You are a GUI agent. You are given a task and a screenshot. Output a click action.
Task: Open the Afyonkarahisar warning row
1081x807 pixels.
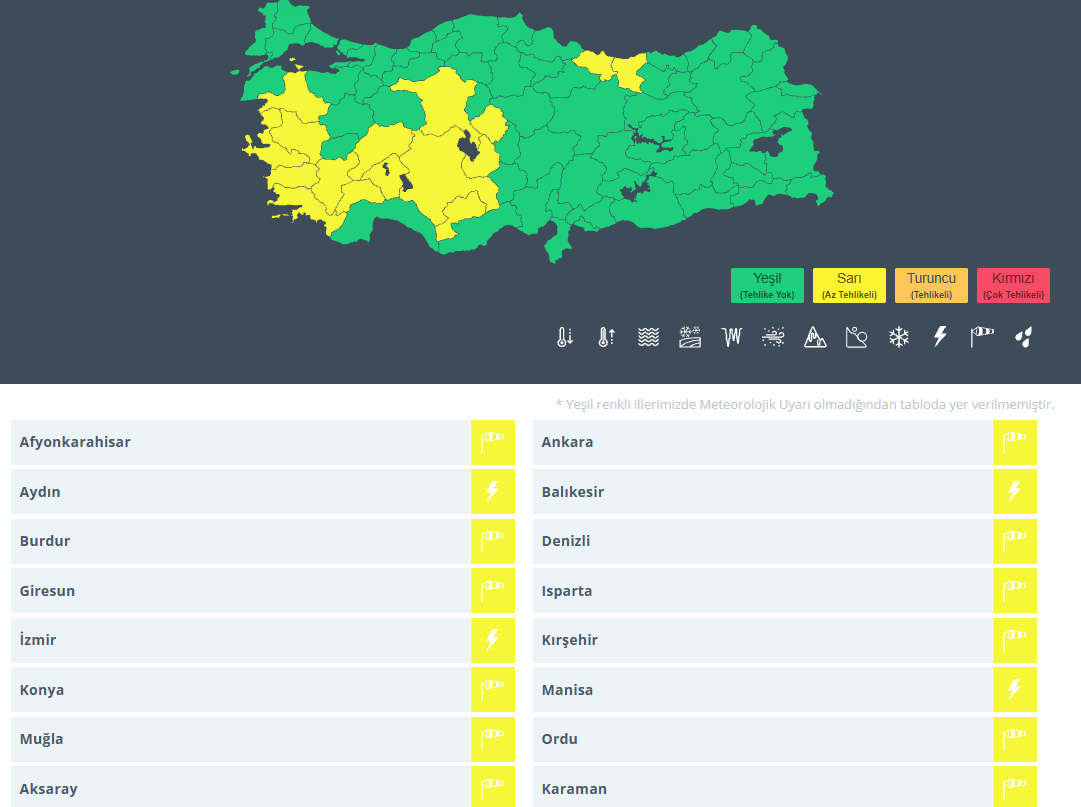click(x=240, y=442)
